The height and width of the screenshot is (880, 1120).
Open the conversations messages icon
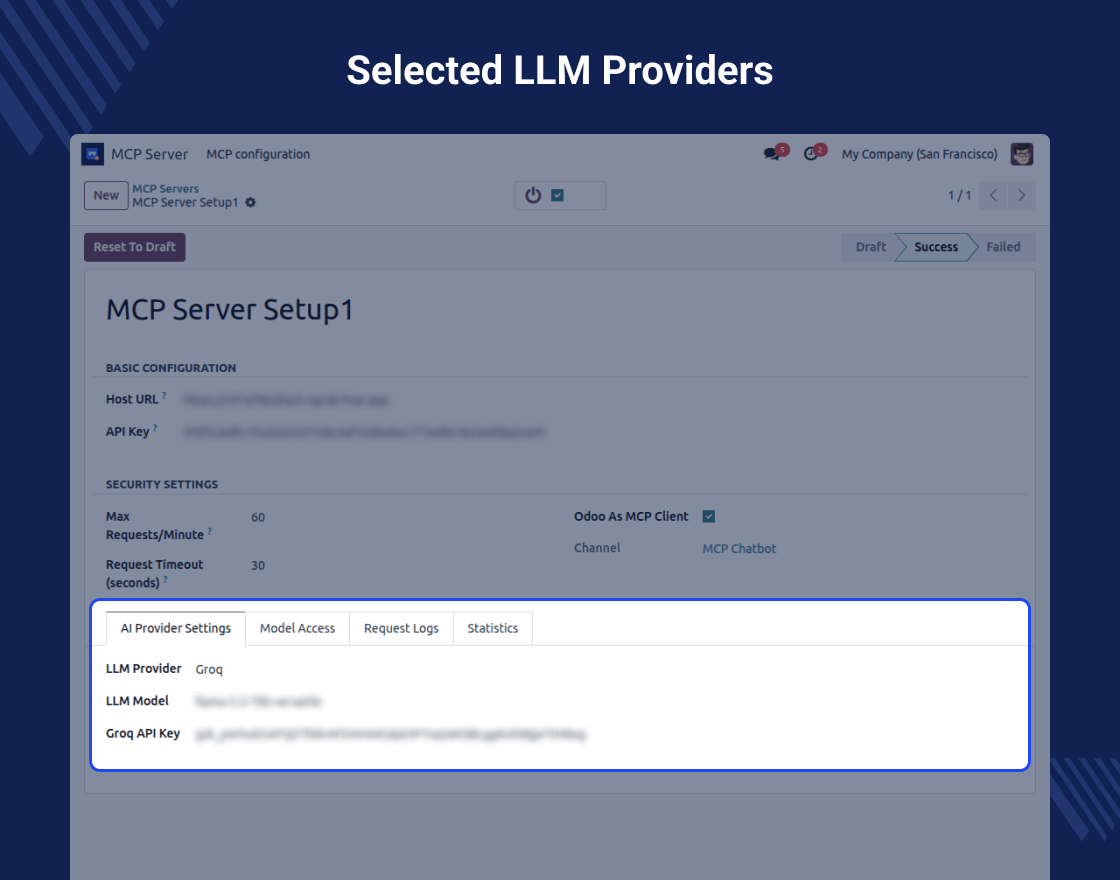(771, 154)
